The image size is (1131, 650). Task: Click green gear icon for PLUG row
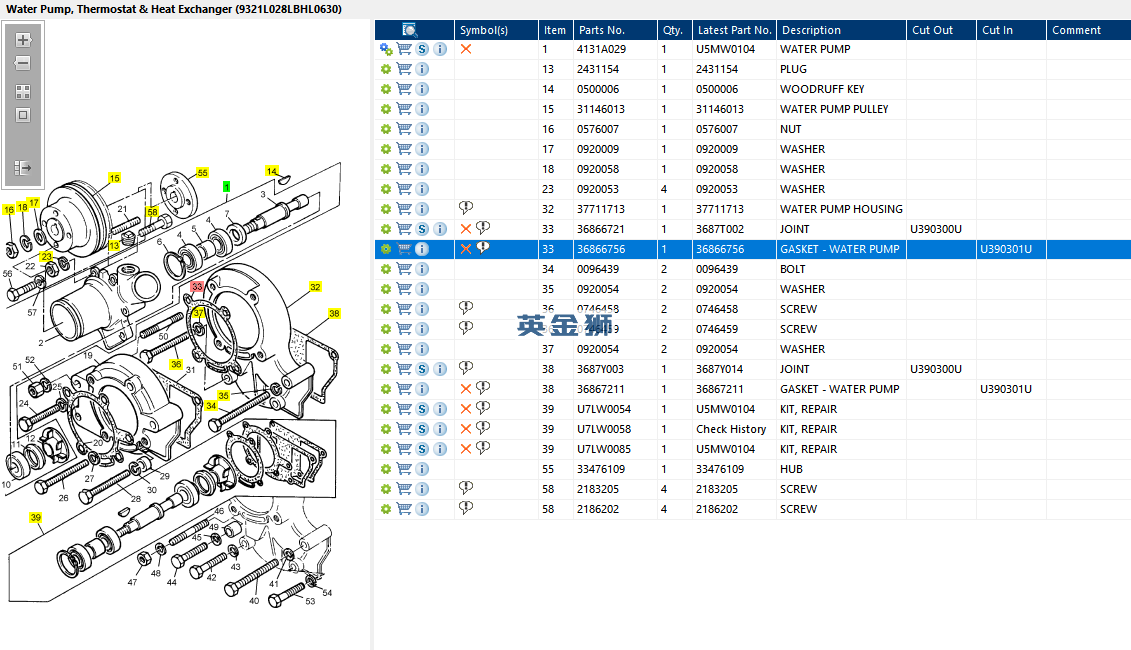[x=386, y=69]
